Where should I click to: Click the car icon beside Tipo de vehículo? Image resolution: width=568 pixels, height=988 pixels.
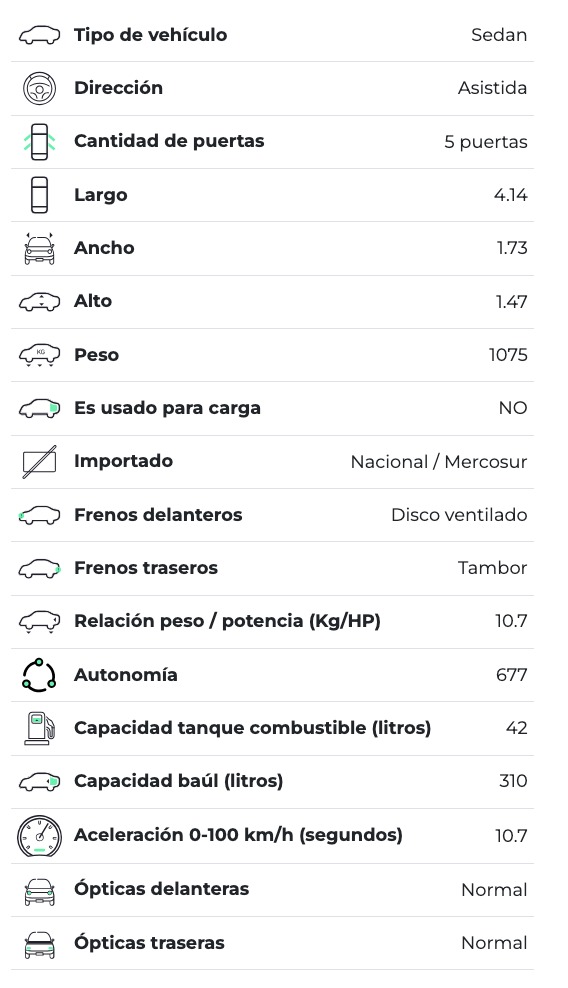(39, 35)
